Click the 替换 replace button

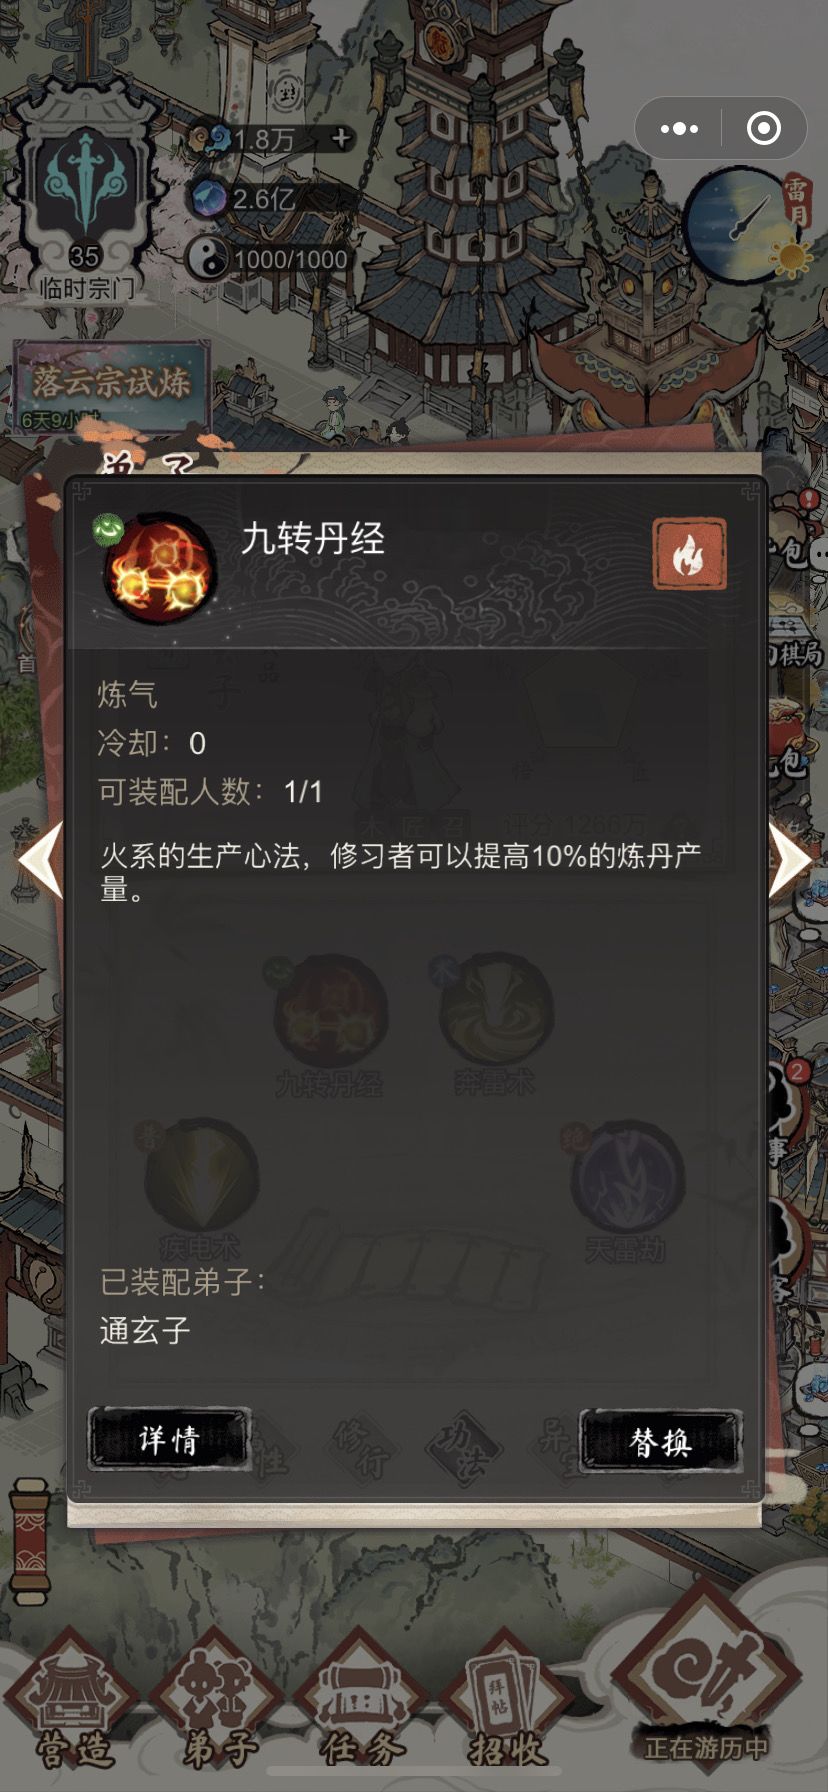pyautogui.click(x=661, y=1441)
